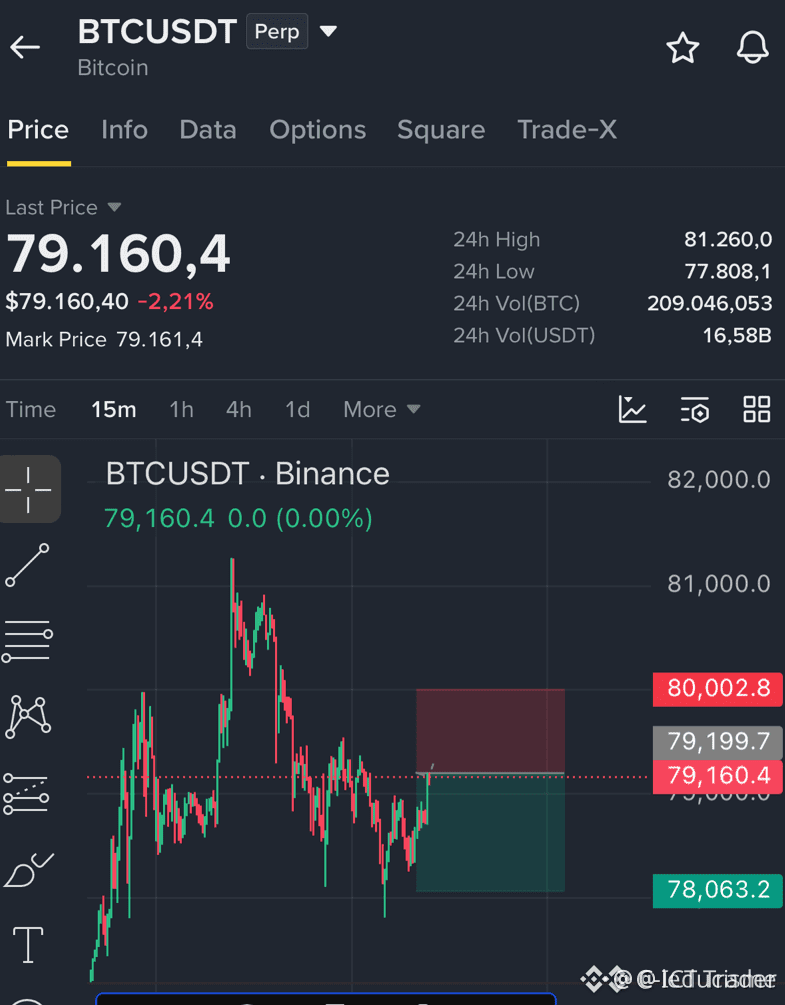
Task: Select the XABCD pattern drawing tool
Action: [28, 716]
